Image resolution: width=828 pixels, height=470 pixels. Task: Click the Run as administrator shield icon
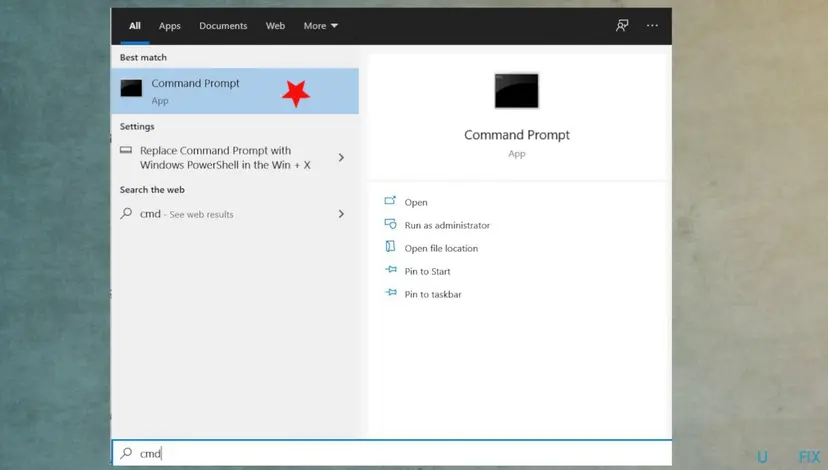(390, 224)
